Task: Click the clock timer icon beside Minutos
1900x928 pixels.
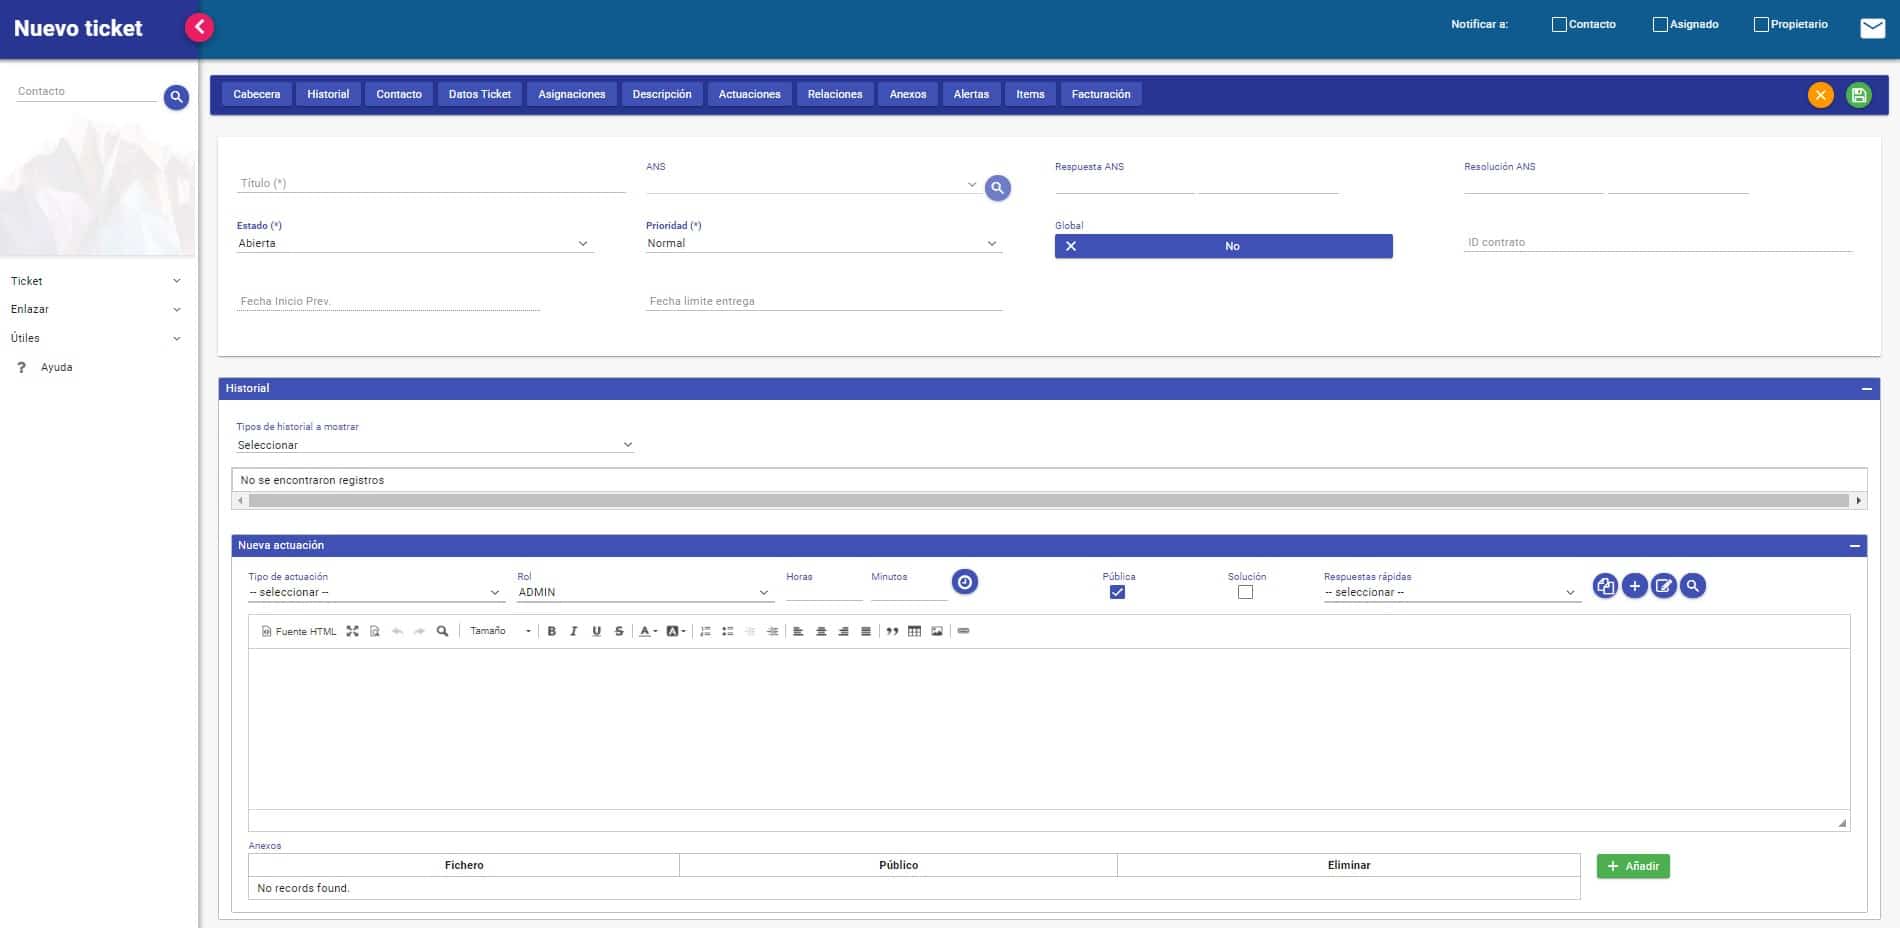Action: click(x=964, y=582)
